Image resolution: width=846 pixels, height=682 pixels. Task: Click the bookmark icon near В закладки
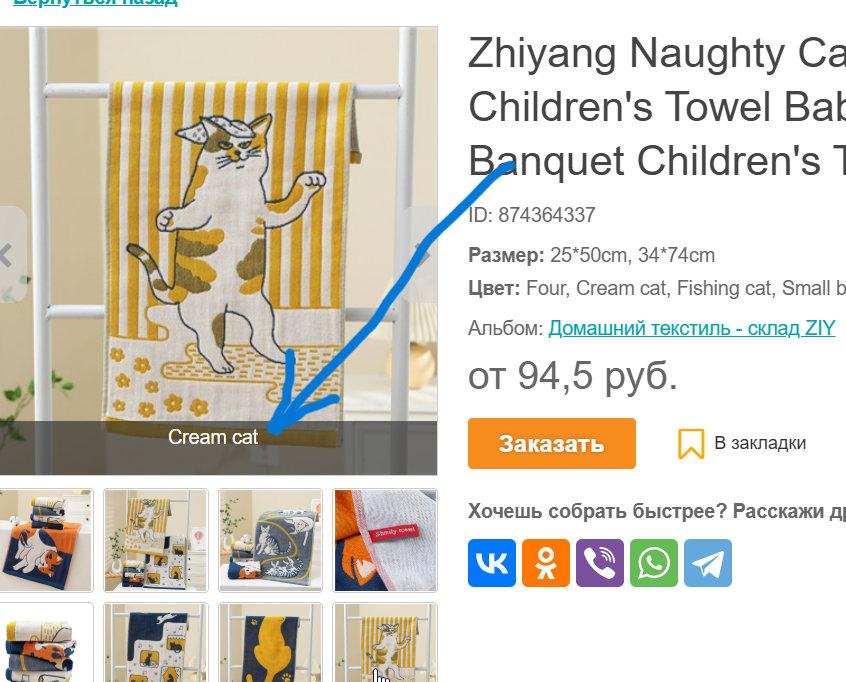click(x=691, y=444)
